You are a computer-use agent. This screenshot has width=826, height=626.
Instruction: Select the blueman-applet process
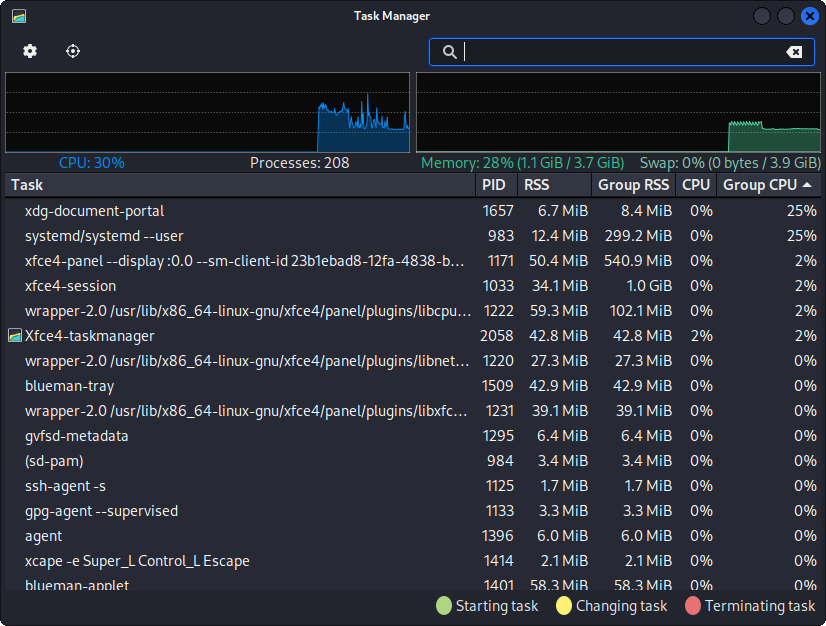[x=413, y=582]
